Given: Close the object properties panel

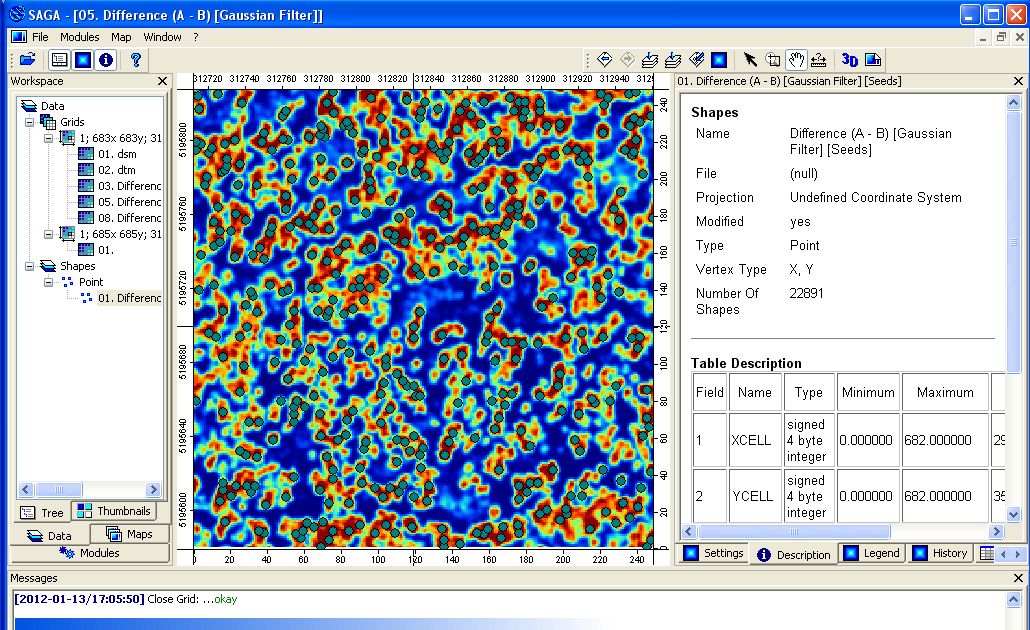Looking at the screenshot, I should point(1018,81).
